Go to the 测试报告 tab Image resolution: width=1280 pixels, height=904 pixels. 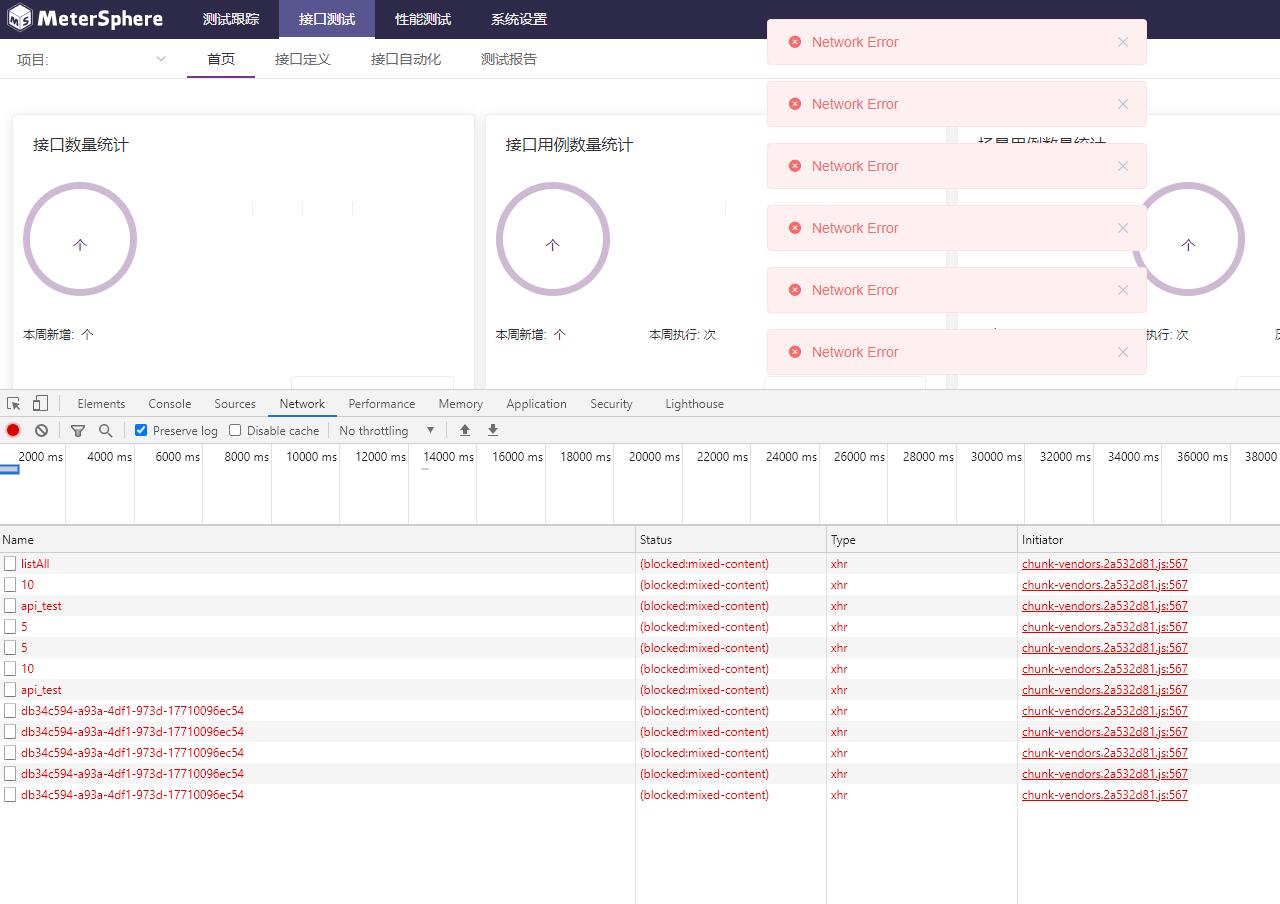click(x=509, y=59)
